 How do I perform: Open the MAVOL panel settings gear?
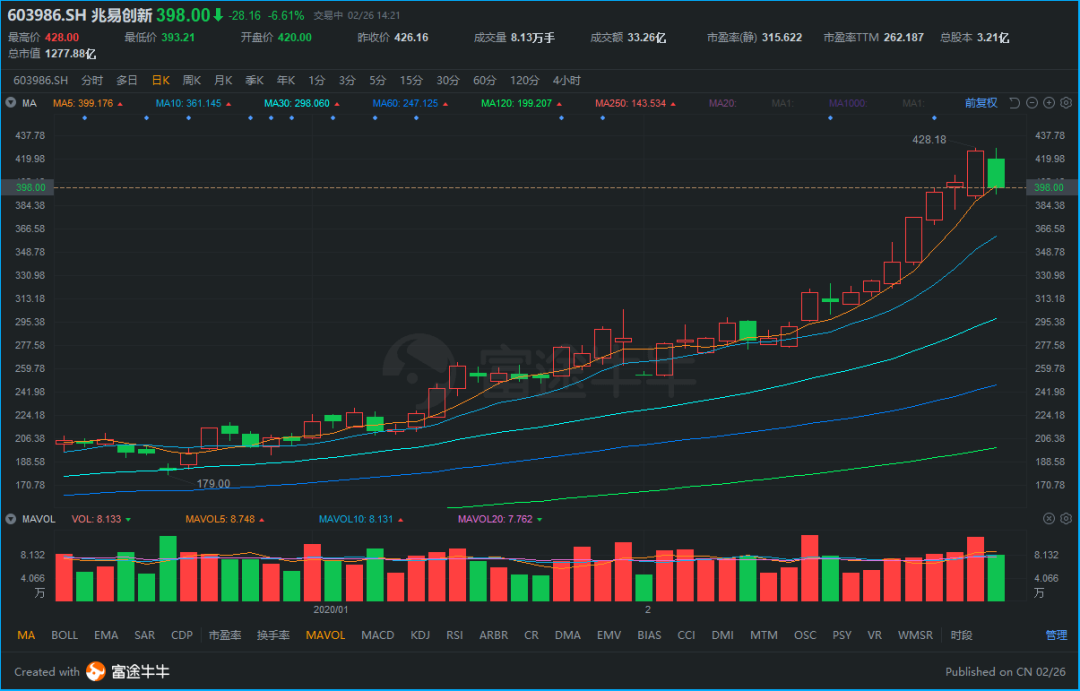click(x=1066, y=519)
